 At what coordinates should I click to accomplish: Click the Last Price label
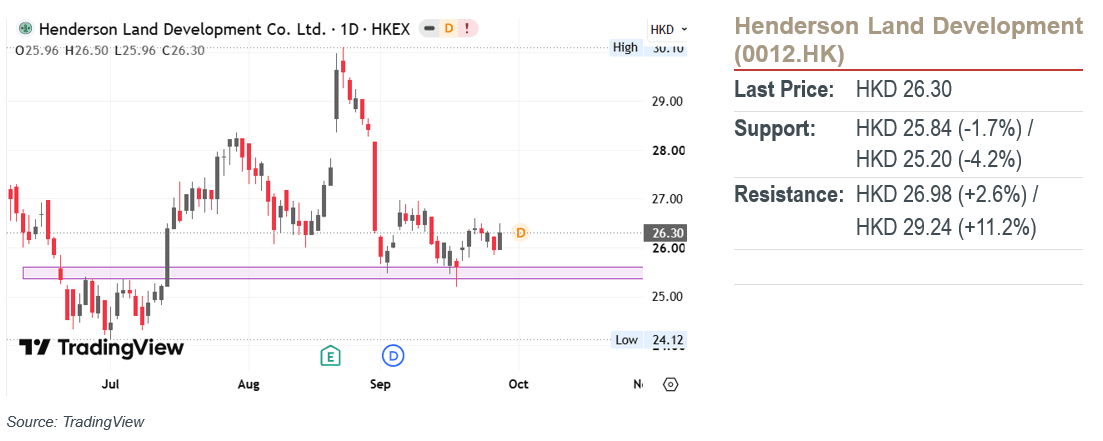784,90
